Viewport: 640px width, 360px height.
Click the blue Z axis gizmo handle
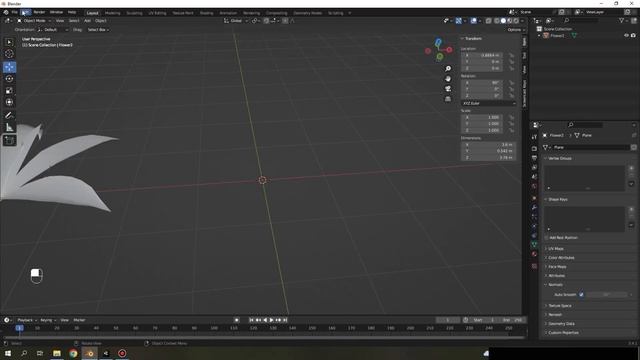[x=438, y=42]
